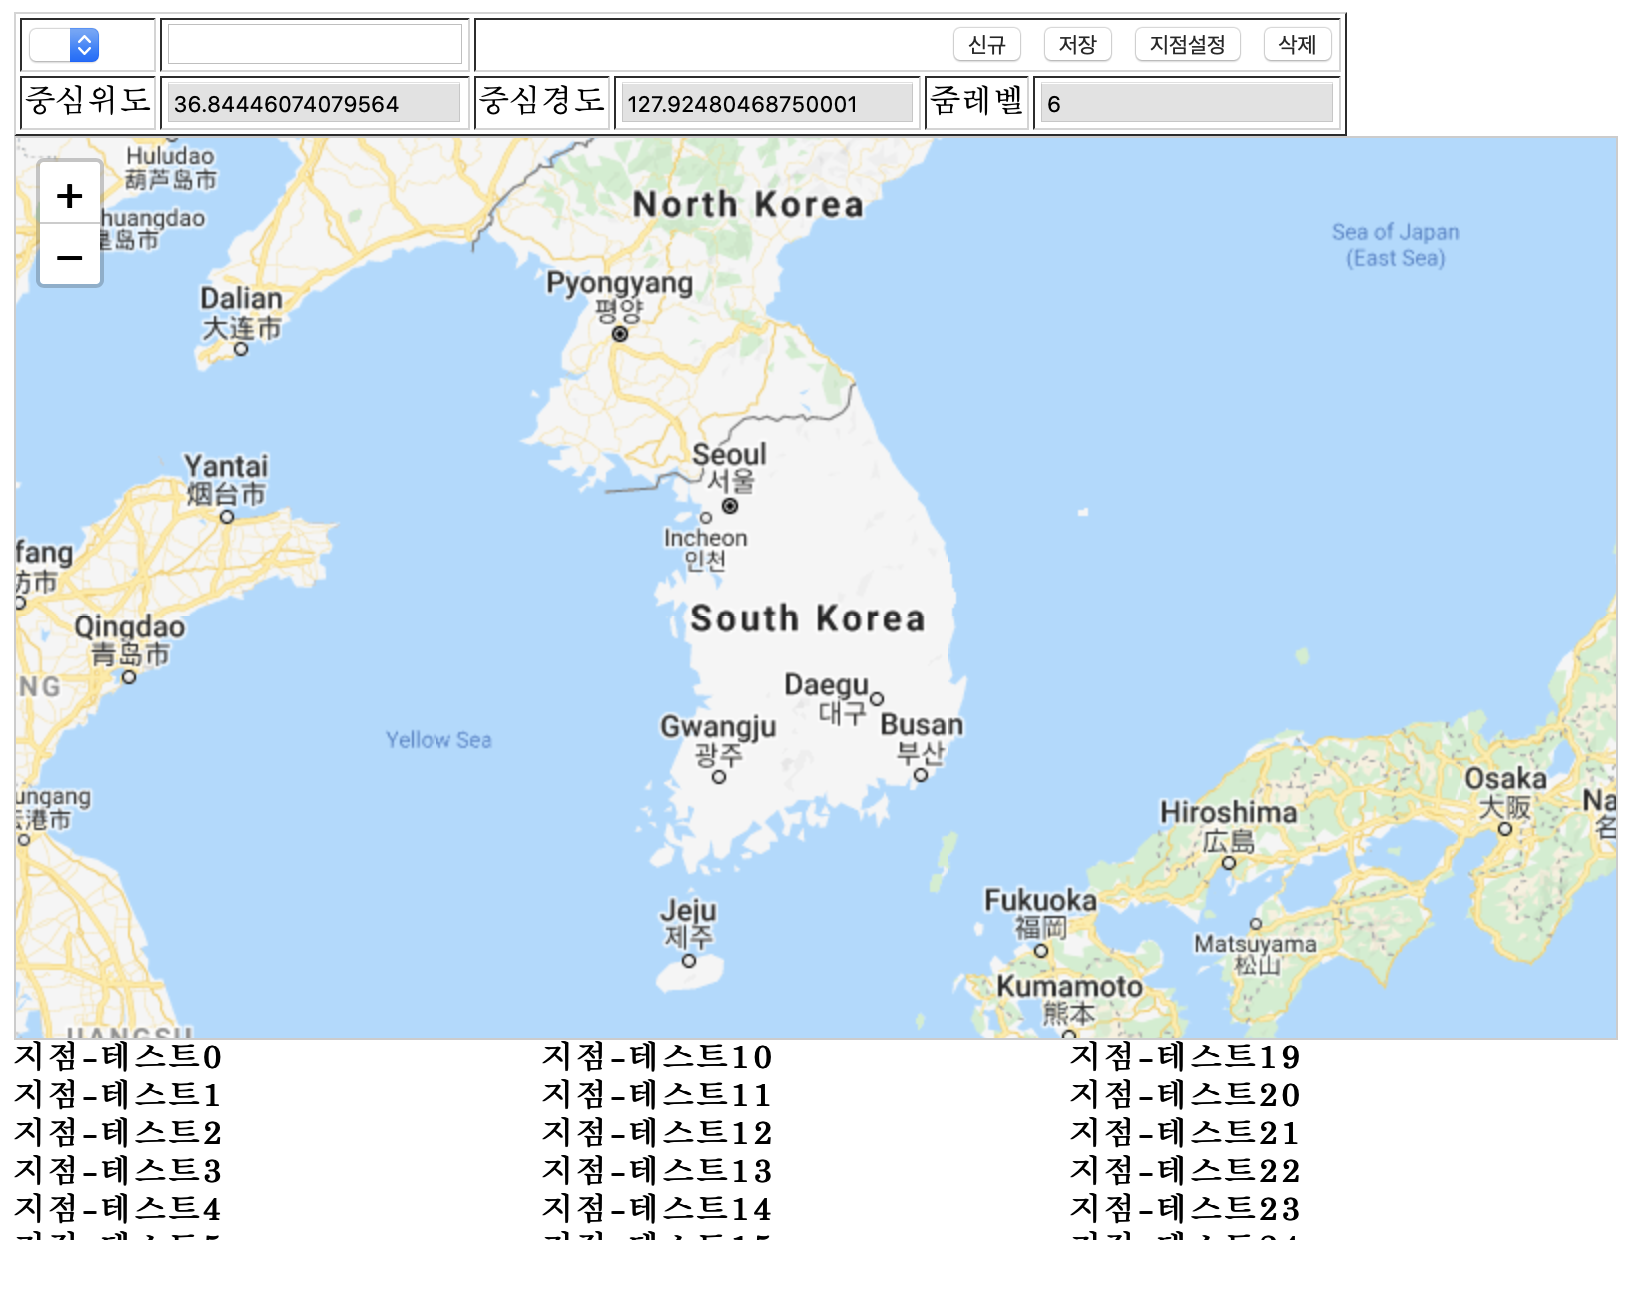This screenshot has width=1652, height=1294.
Task: Click Qingdao city marker on map
Action: [129, 676]
